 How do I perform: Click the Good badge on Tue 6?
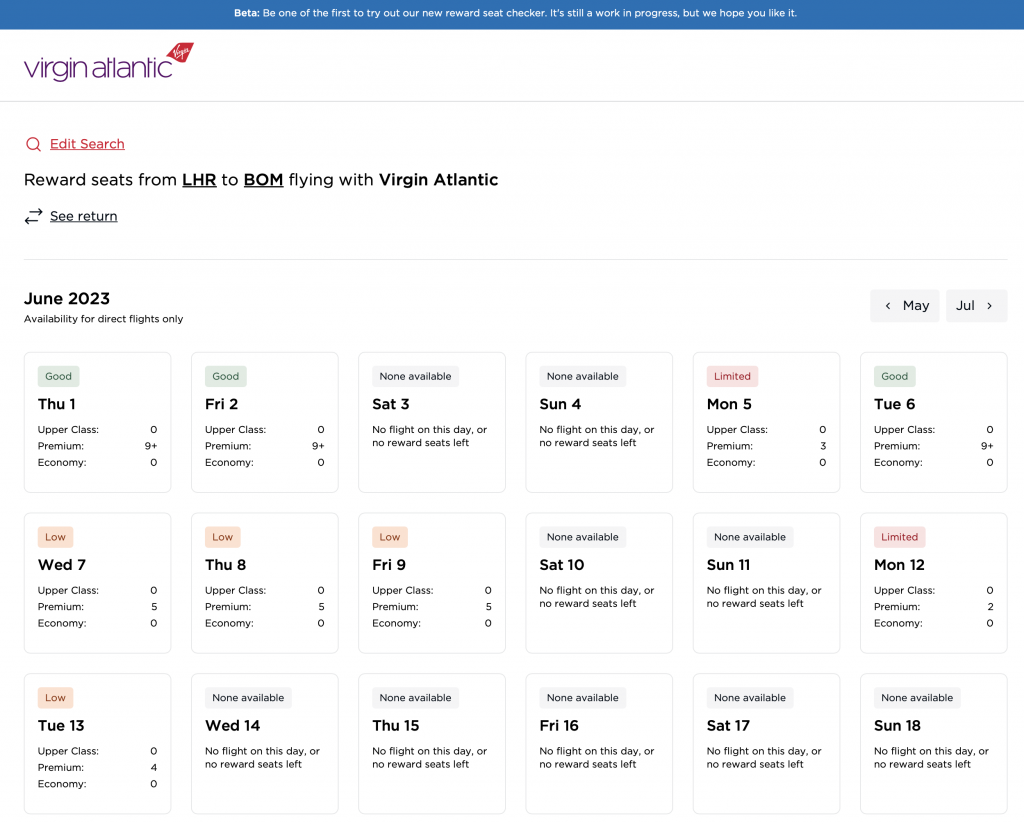point(894,376)
